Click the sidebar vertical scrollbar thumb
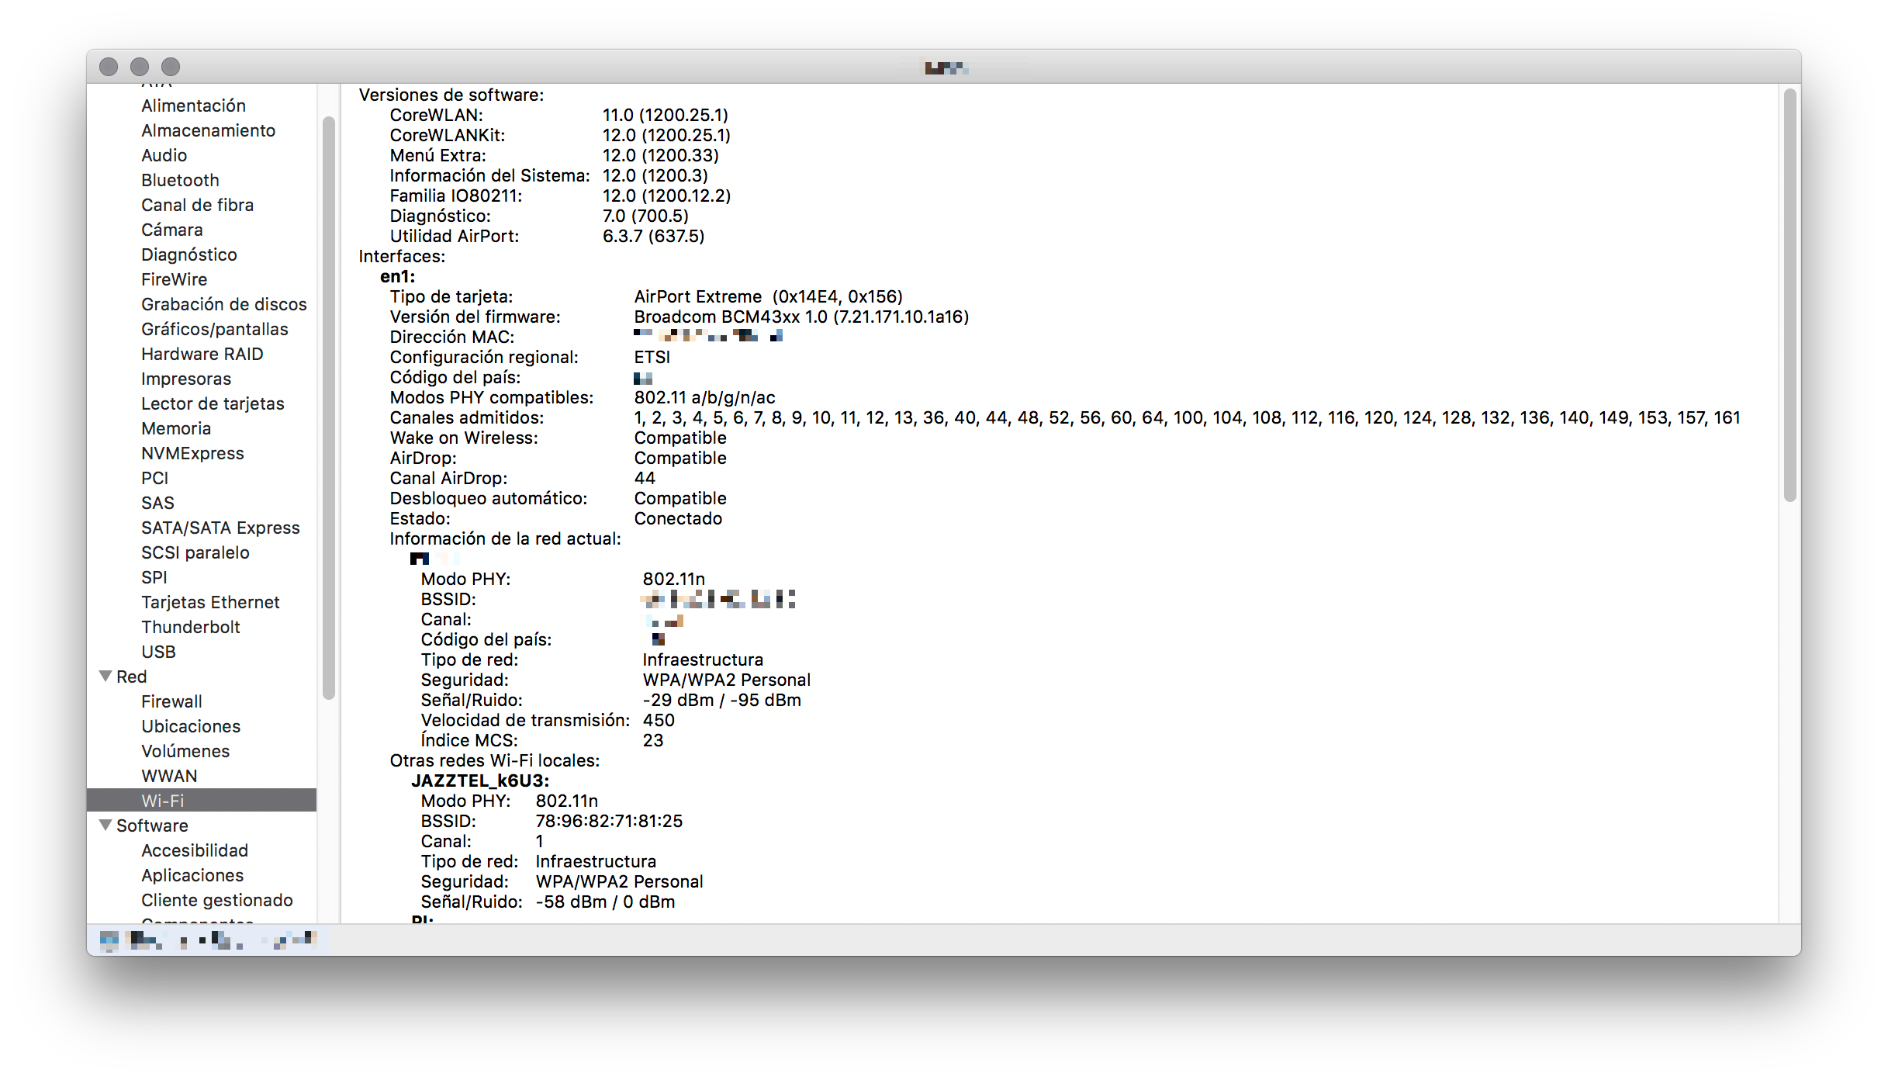This screenshot has width=1888, height=1080. pos(328,408)
